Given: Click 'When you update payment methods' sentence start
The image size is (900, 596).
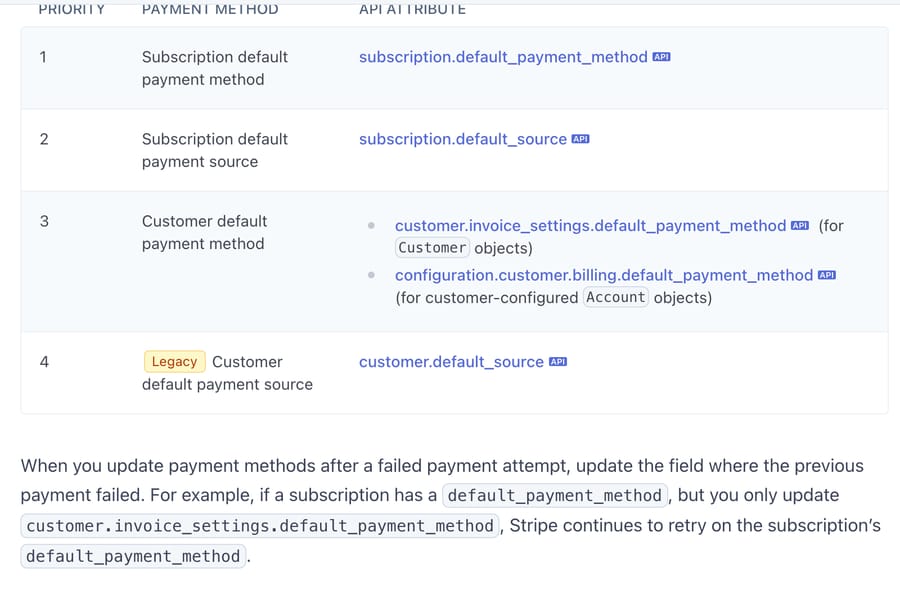Looking at the screenshot, I should [168, 466].
